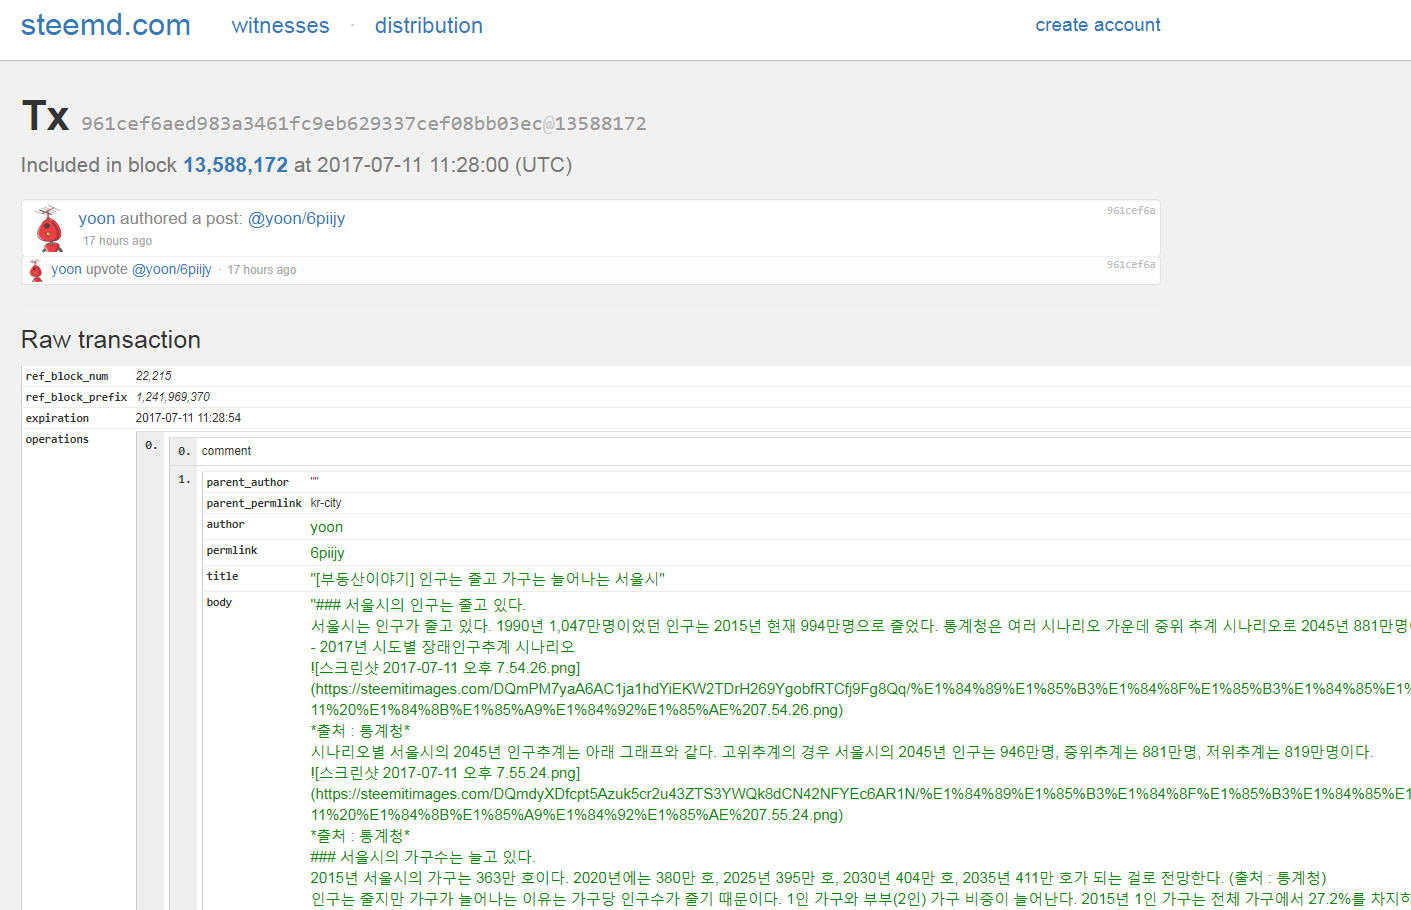Click the Raw transaction heading
Screen dimensions: 1411x910
click(x=111, y=340)
